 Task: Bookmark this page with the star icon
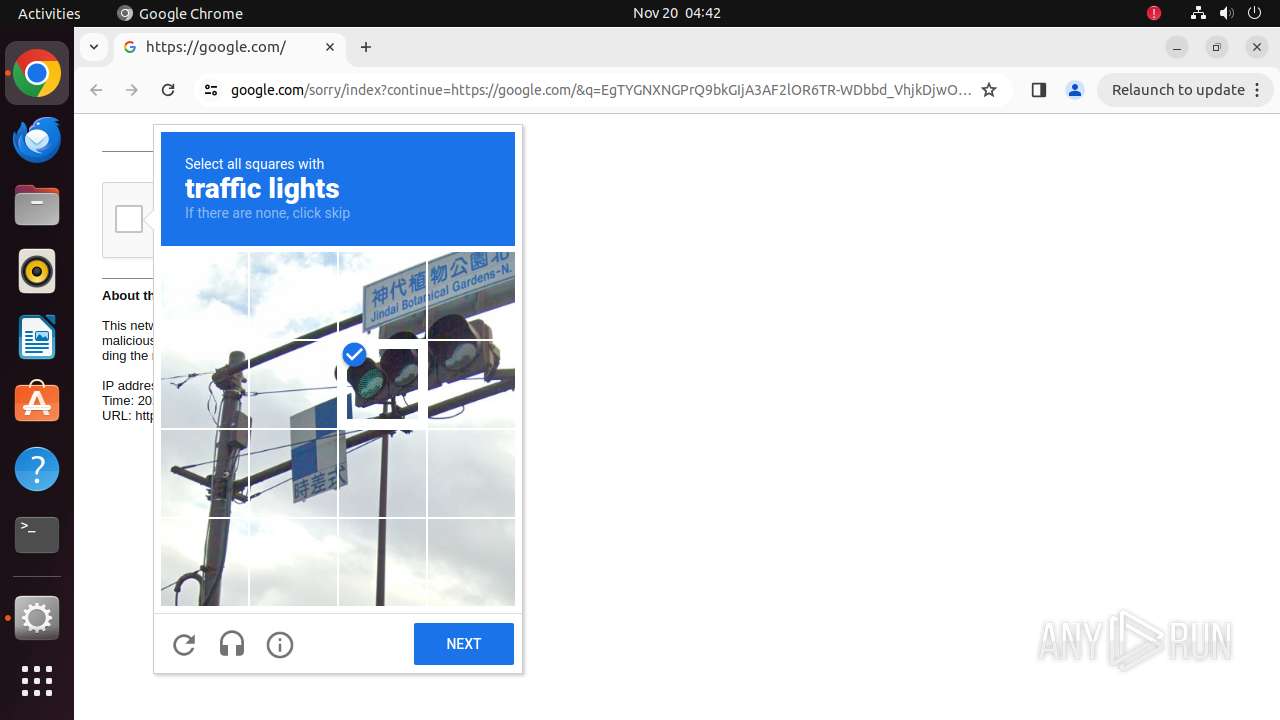click(x=989, y=90)
